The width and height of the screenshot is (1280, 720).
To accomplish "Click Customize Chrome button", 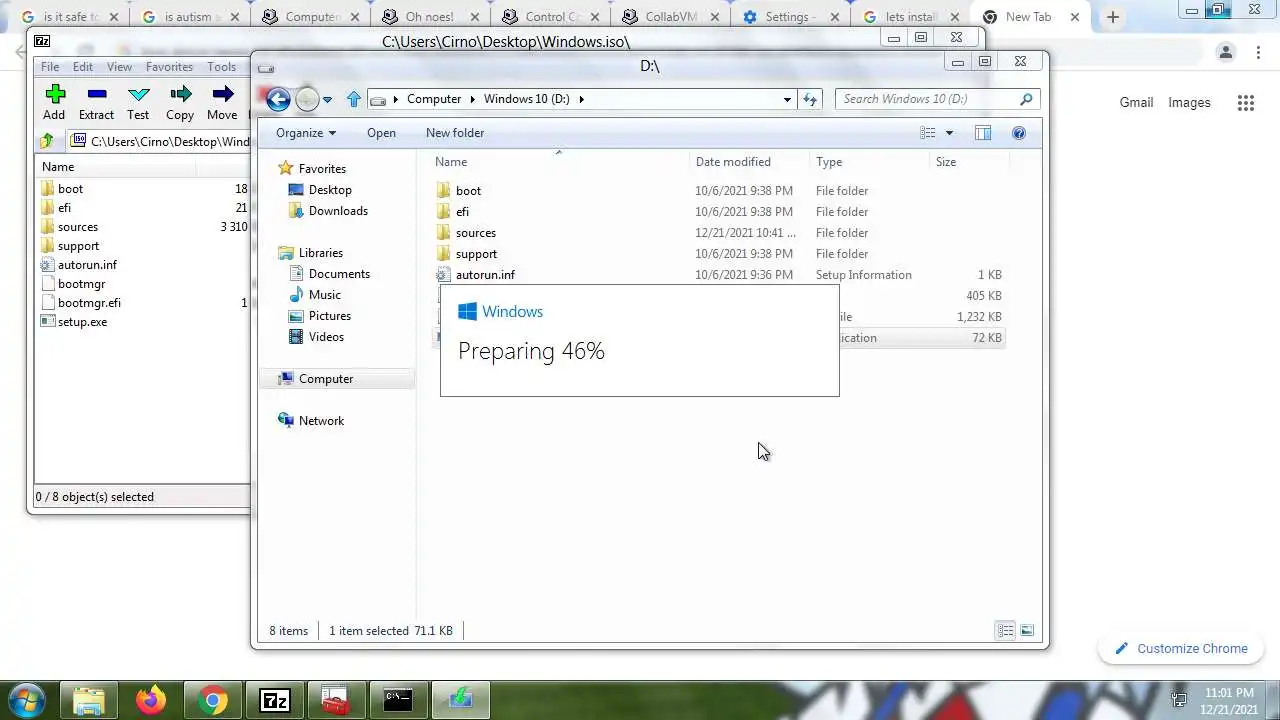I will pyautogui.click(x=1181, y=649).
